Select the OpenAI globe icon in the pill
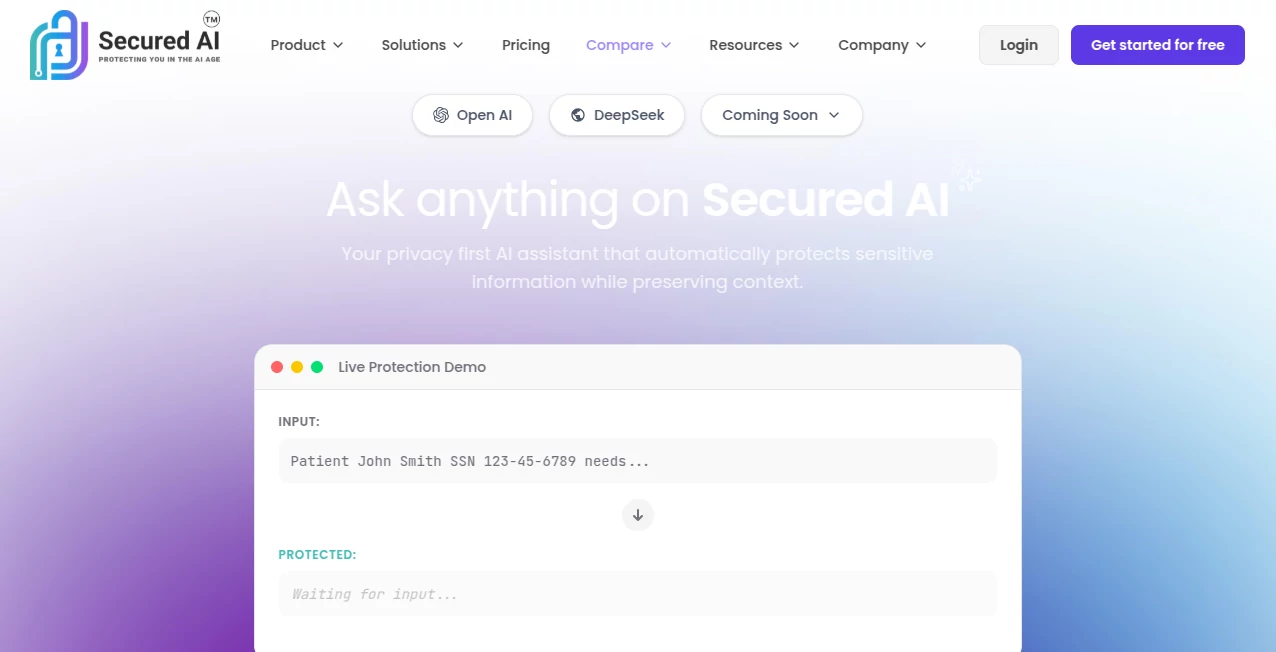 (x=441, y=115)
